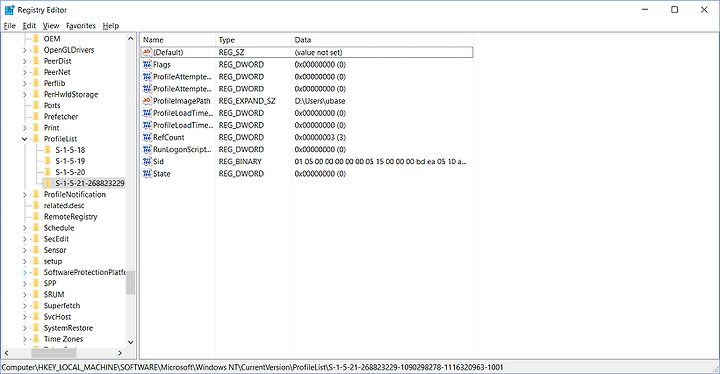Click the tree pane scroll right arrow
This screenshot has height=374, width=720.
click(x=120, y=353)
